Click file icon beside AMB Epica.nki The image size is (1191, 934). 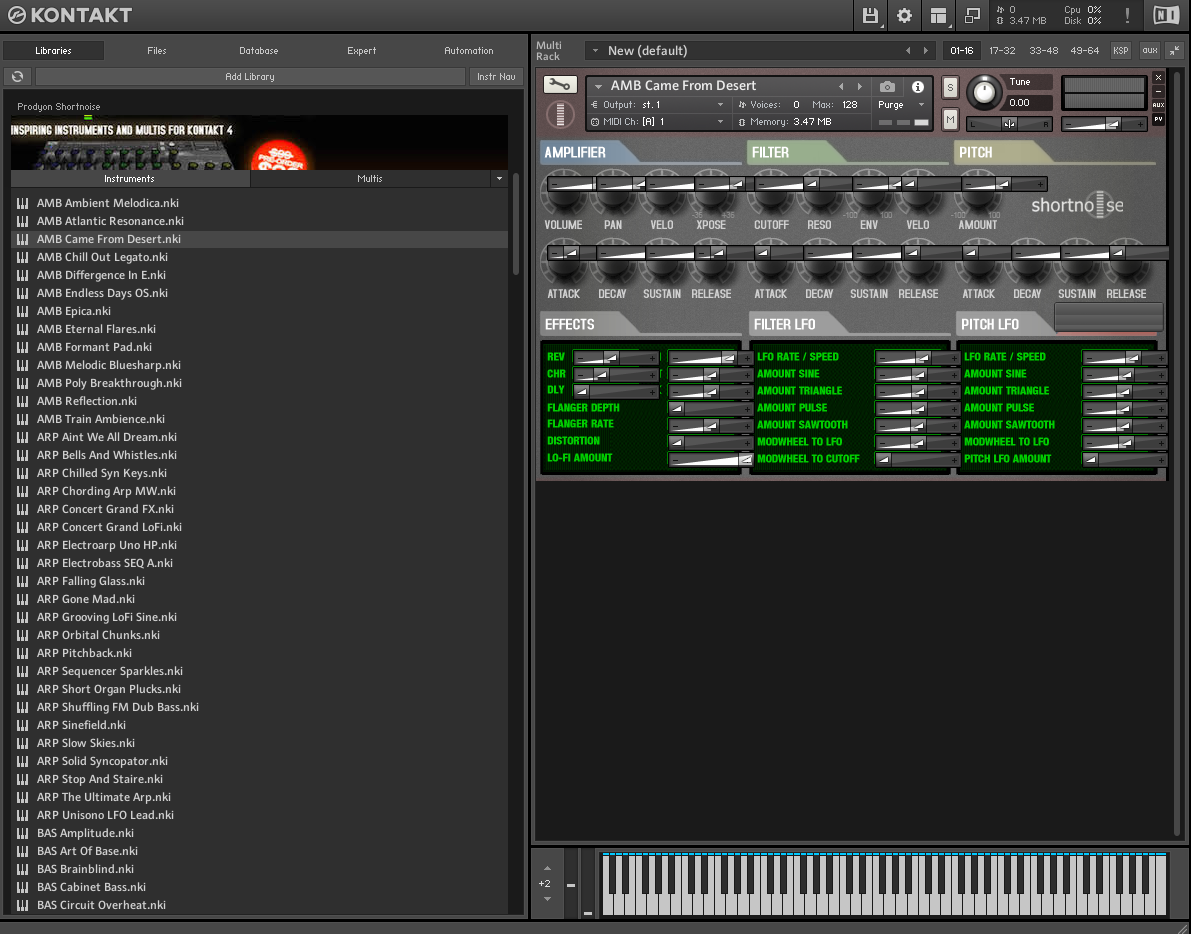click(23, 311)
